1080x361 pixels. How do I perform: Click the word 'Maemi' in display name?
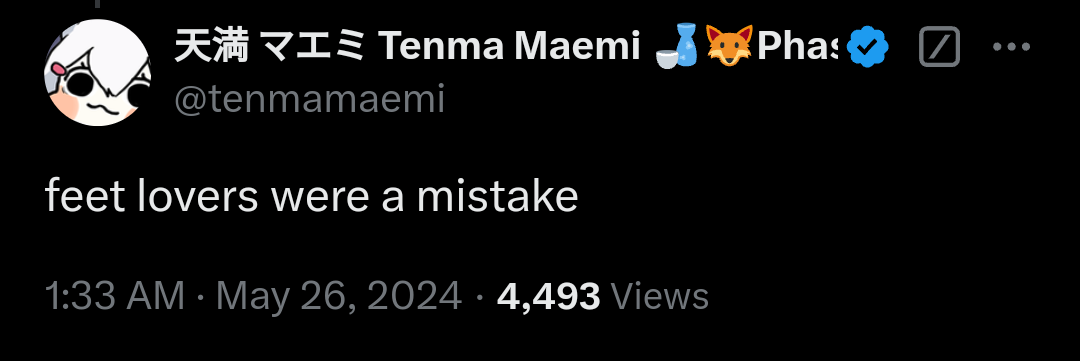point(577,47)
